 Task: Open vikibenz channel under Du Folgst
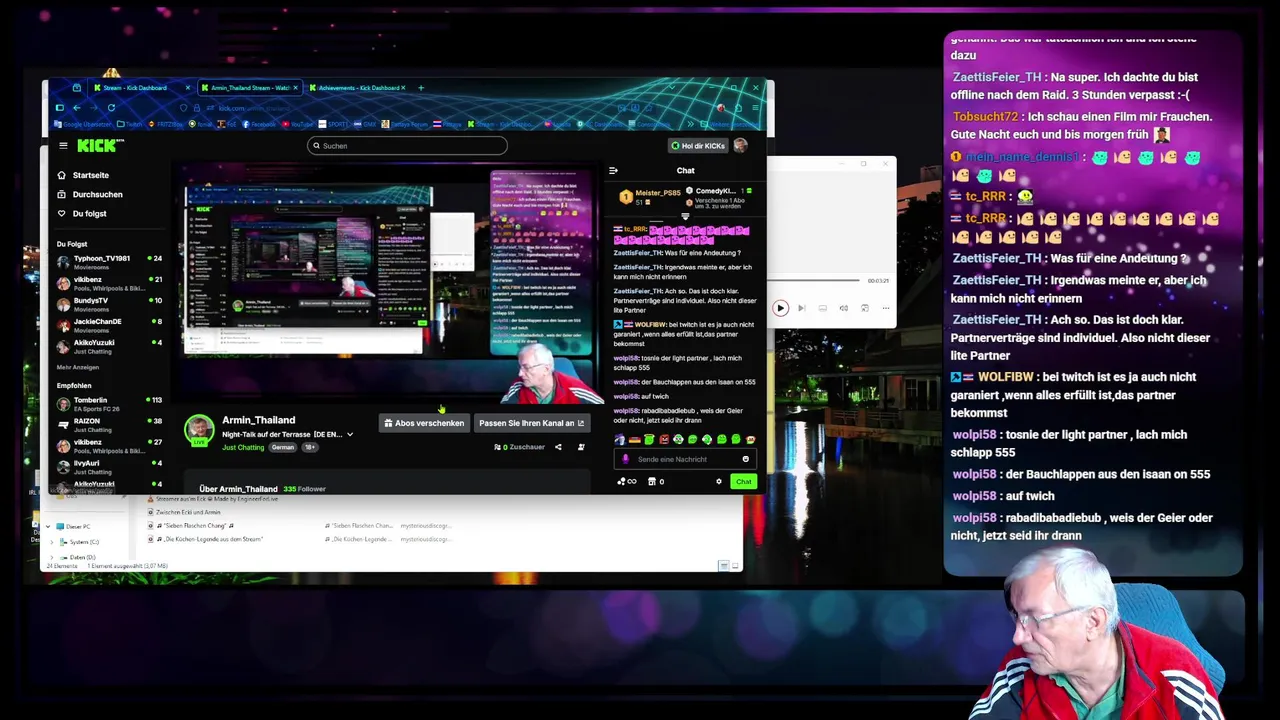[109, 283]
